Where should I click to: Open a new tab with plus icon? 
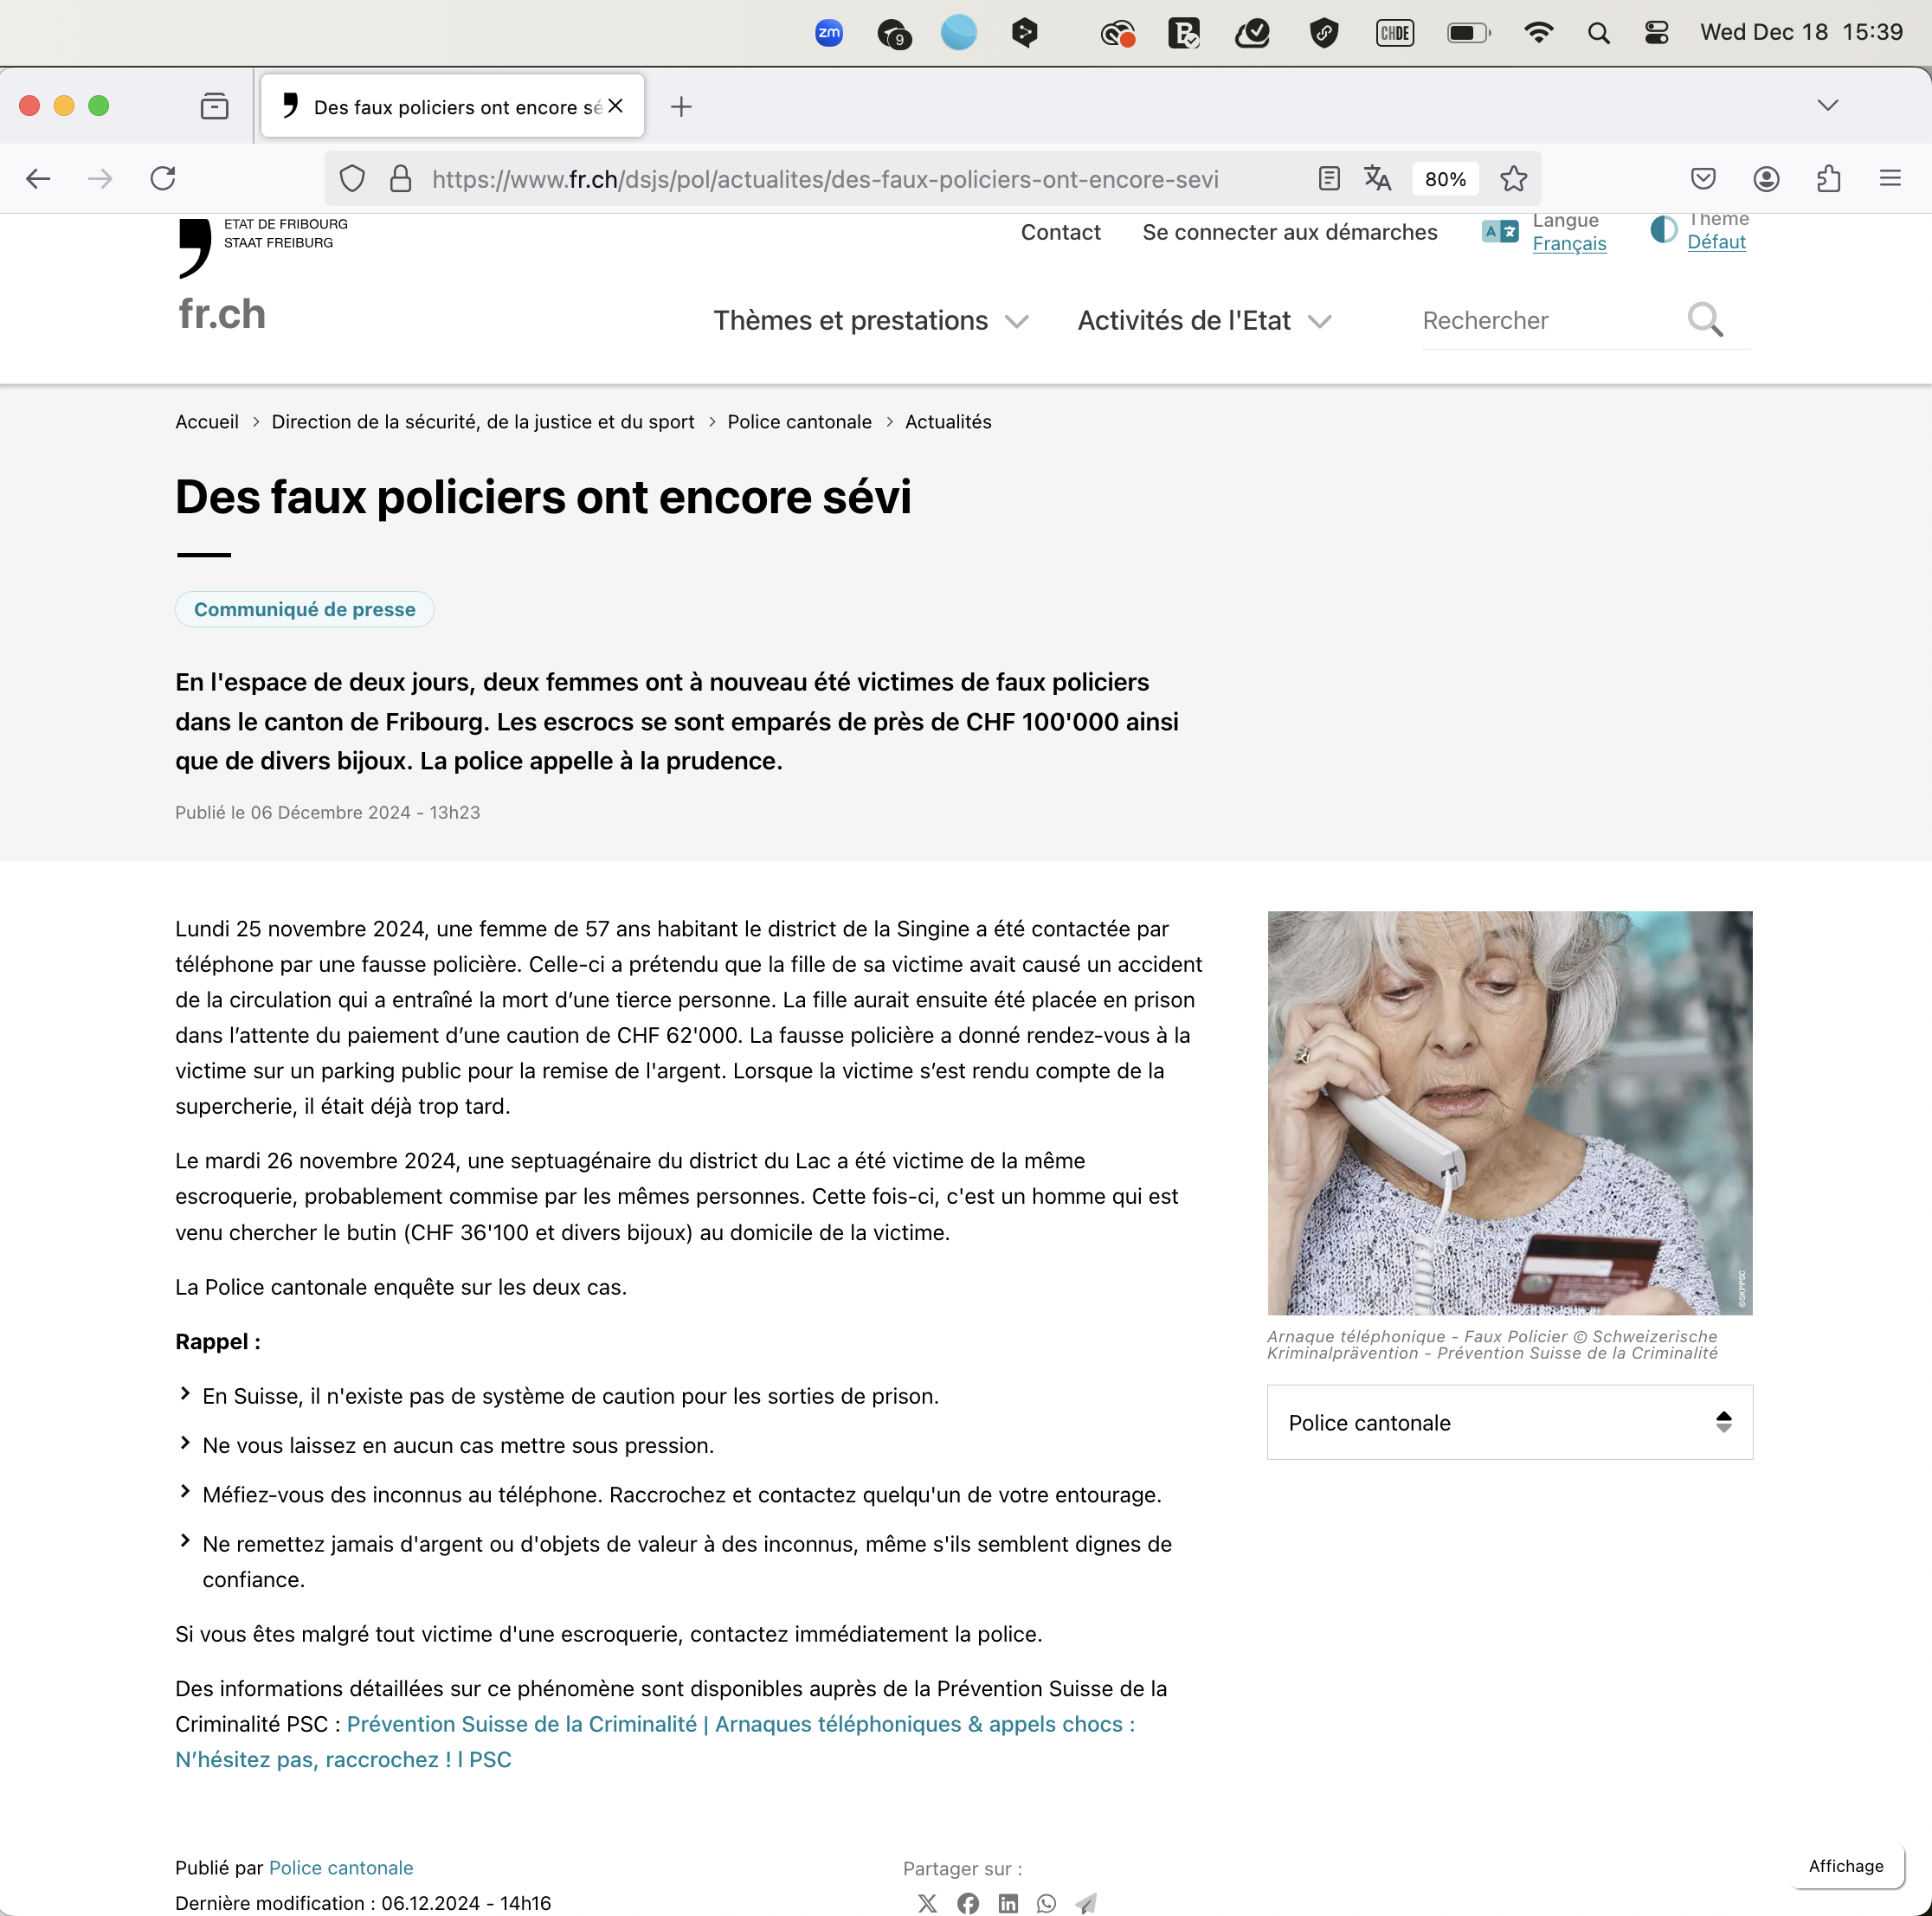[x=681, y=106]
